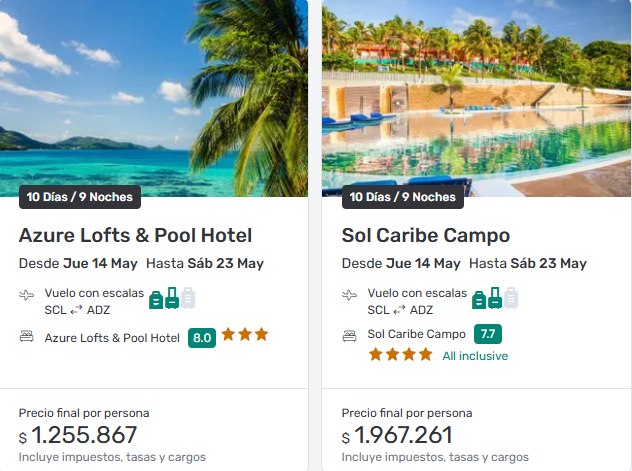The height and width of the screenshot is (471, 632).
Task: Click the three stars on Azure Lofts
Action: coord(245,335)
